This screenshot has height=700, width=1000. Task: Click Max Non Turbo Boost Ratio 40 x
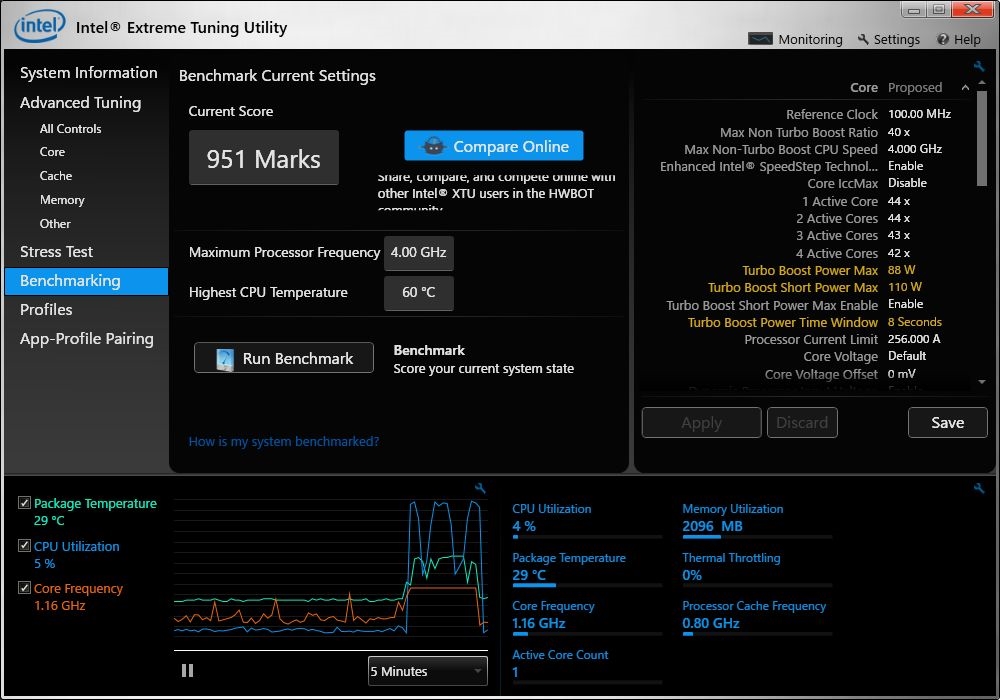point(899,132)
